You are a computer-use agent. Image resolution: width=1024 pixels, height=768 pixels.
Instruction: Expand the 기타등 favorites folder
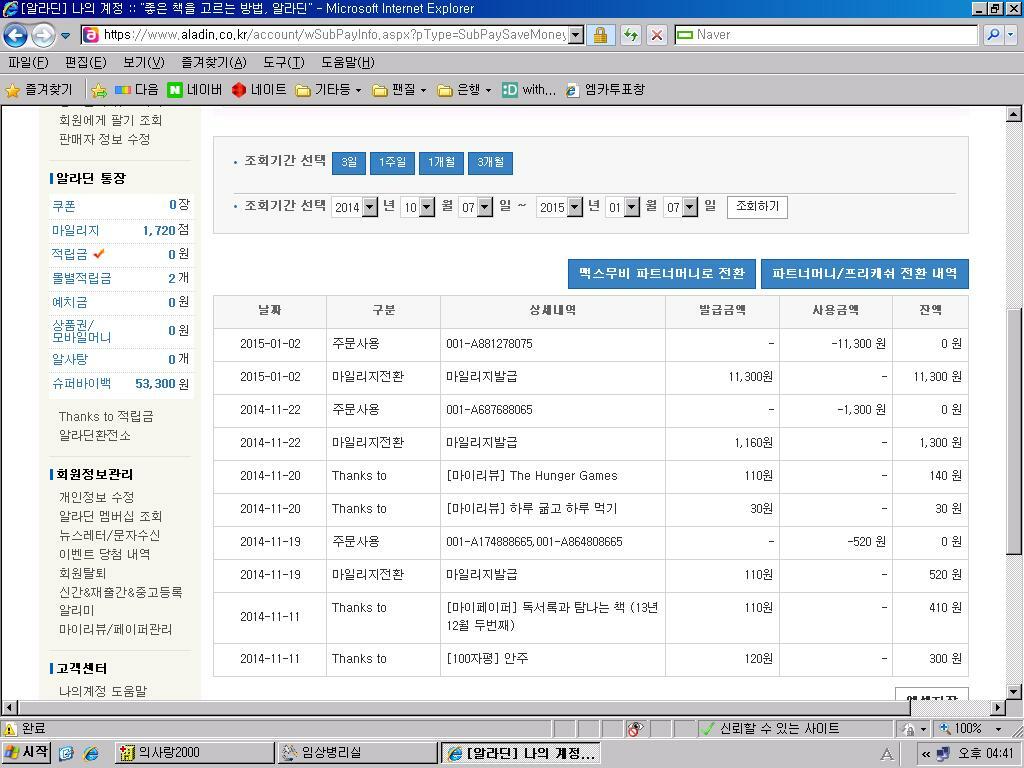click(328, 89)
